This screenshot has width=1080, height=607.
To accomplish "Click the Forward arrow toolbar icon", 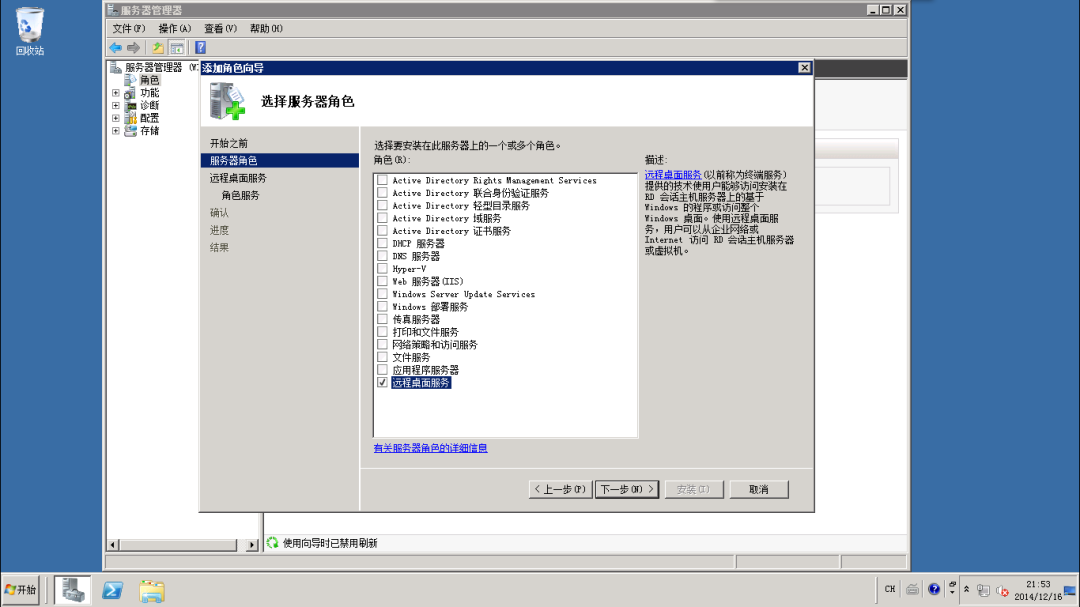I will (x=134, y=48).
